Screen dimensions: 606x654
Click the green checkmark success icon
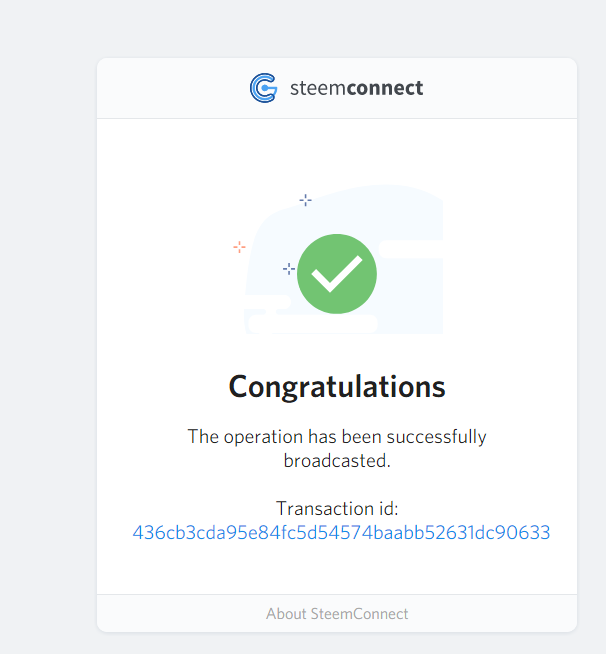pos(337,274)
